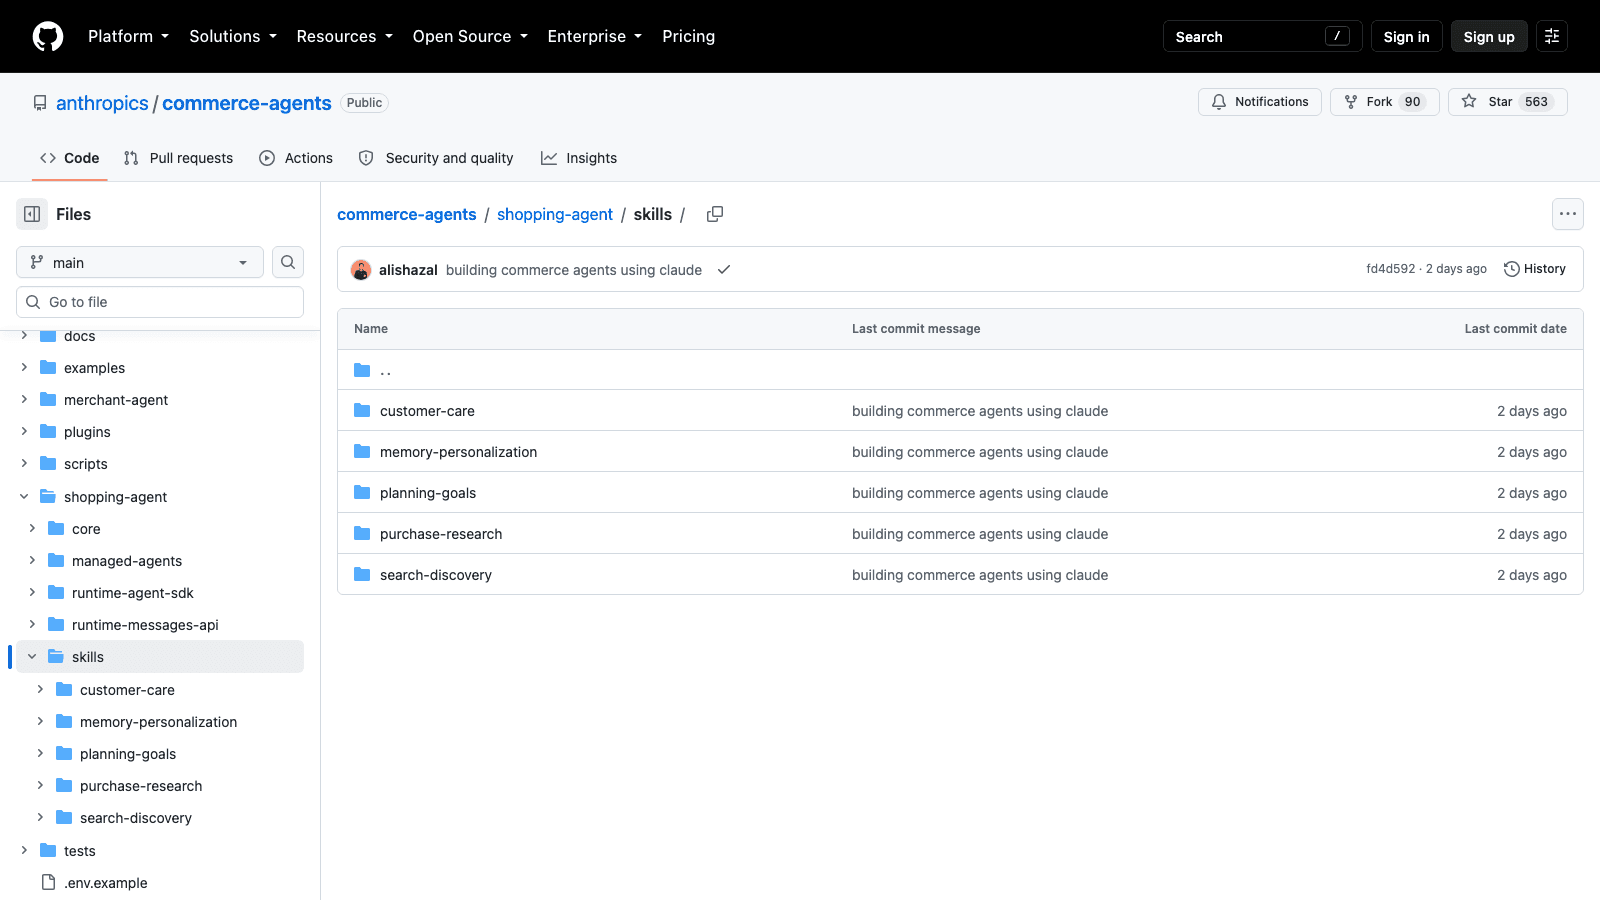Open the anthropics owner link
The image size is (1600, 900).
102,103
